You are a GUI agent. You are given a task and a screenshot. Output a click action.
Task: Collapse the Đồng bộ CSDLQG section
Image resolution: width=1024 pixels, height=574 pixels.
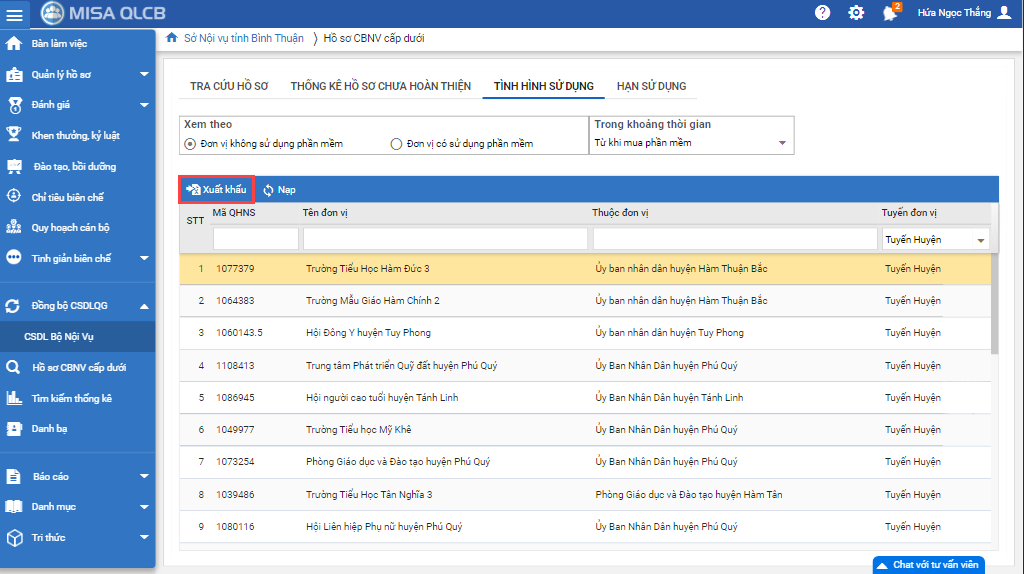pos(144,306)
